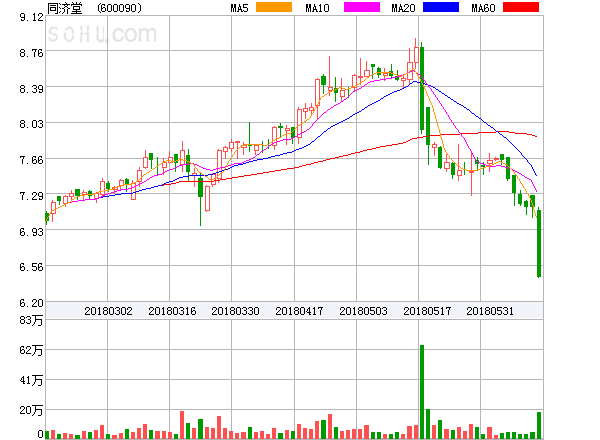This screenshot has height=440, width=600.
Task: Click the 6.93 price axis label
Action: [31, 232]
